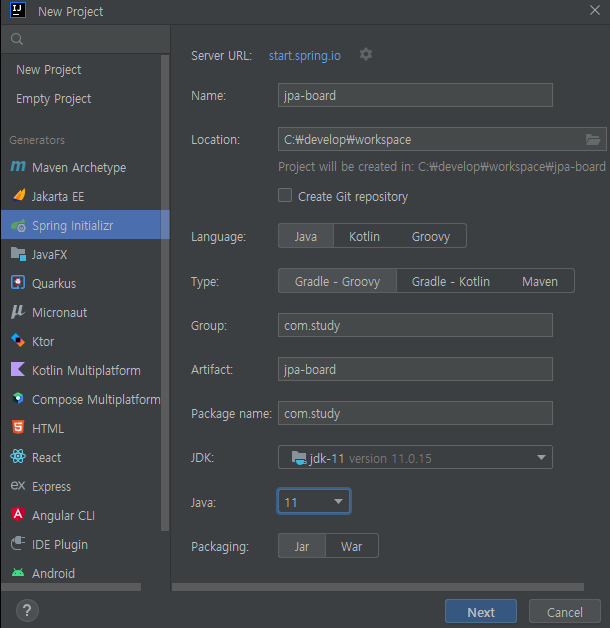Open help with question mark button
Viewport: 610px width, 628px height.
(x=27, y=610)
